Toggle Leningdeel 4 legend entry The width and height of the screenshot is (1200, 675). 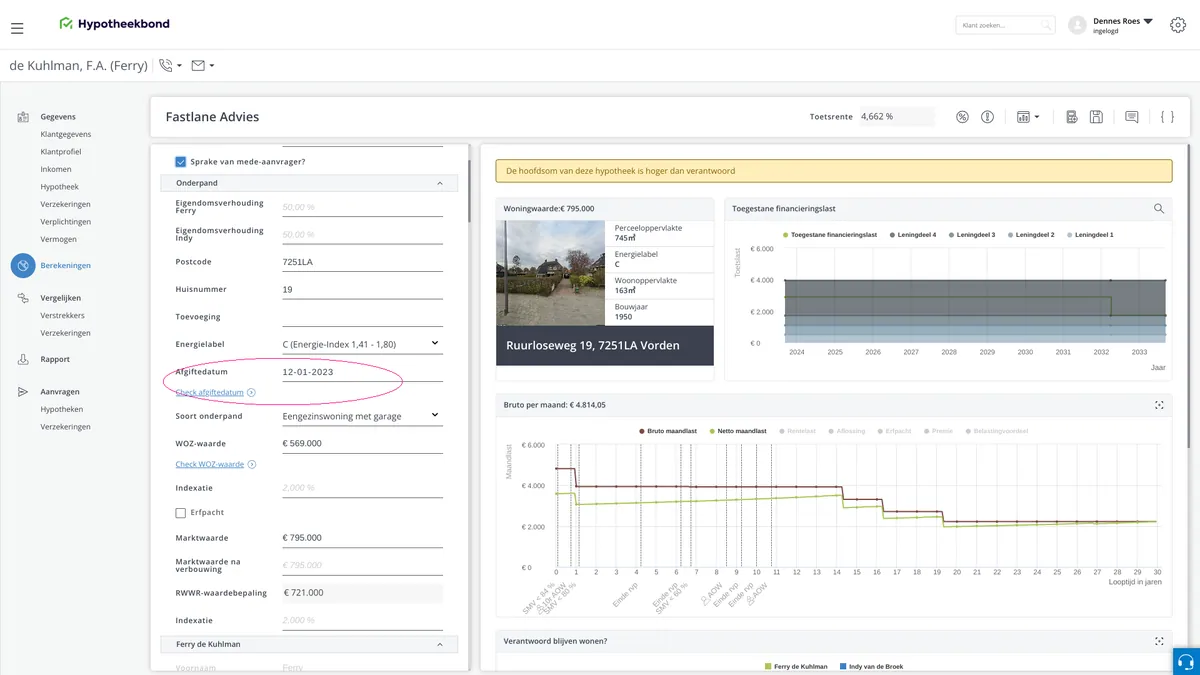(912, 235)
